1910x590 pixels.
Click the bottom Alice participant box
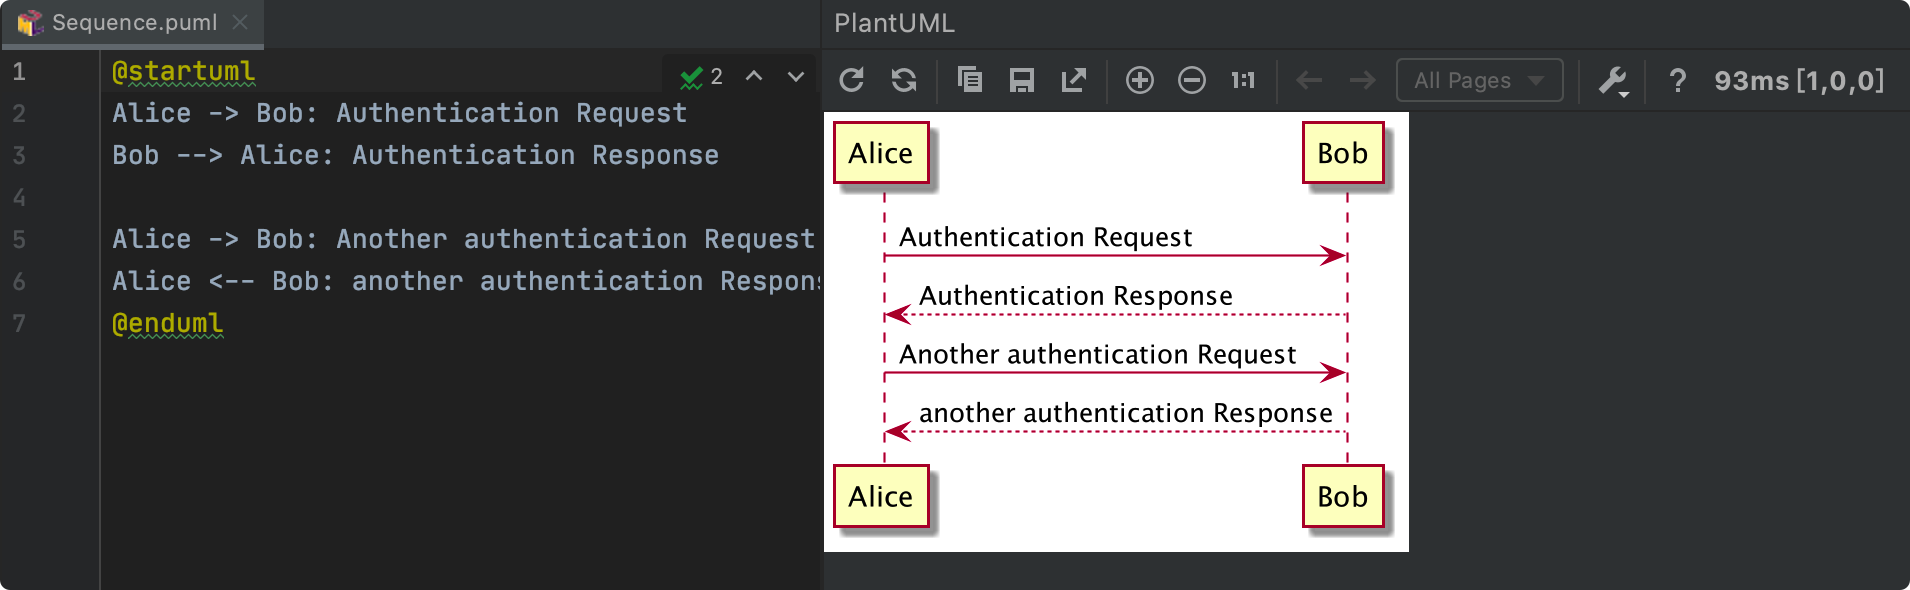coord(881,496)
